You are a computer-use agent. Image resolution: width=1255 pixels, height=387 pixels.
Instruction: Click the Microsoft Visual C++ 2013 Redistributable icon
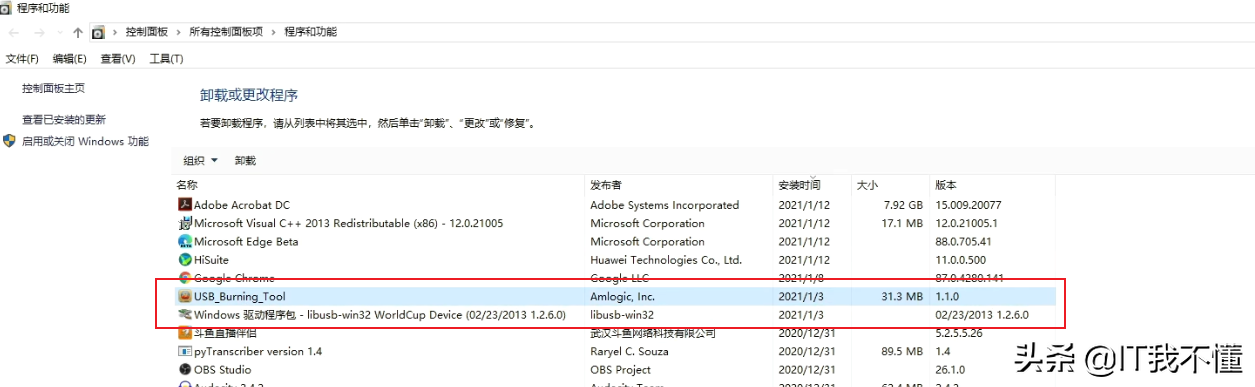click(x=184, y=223)
